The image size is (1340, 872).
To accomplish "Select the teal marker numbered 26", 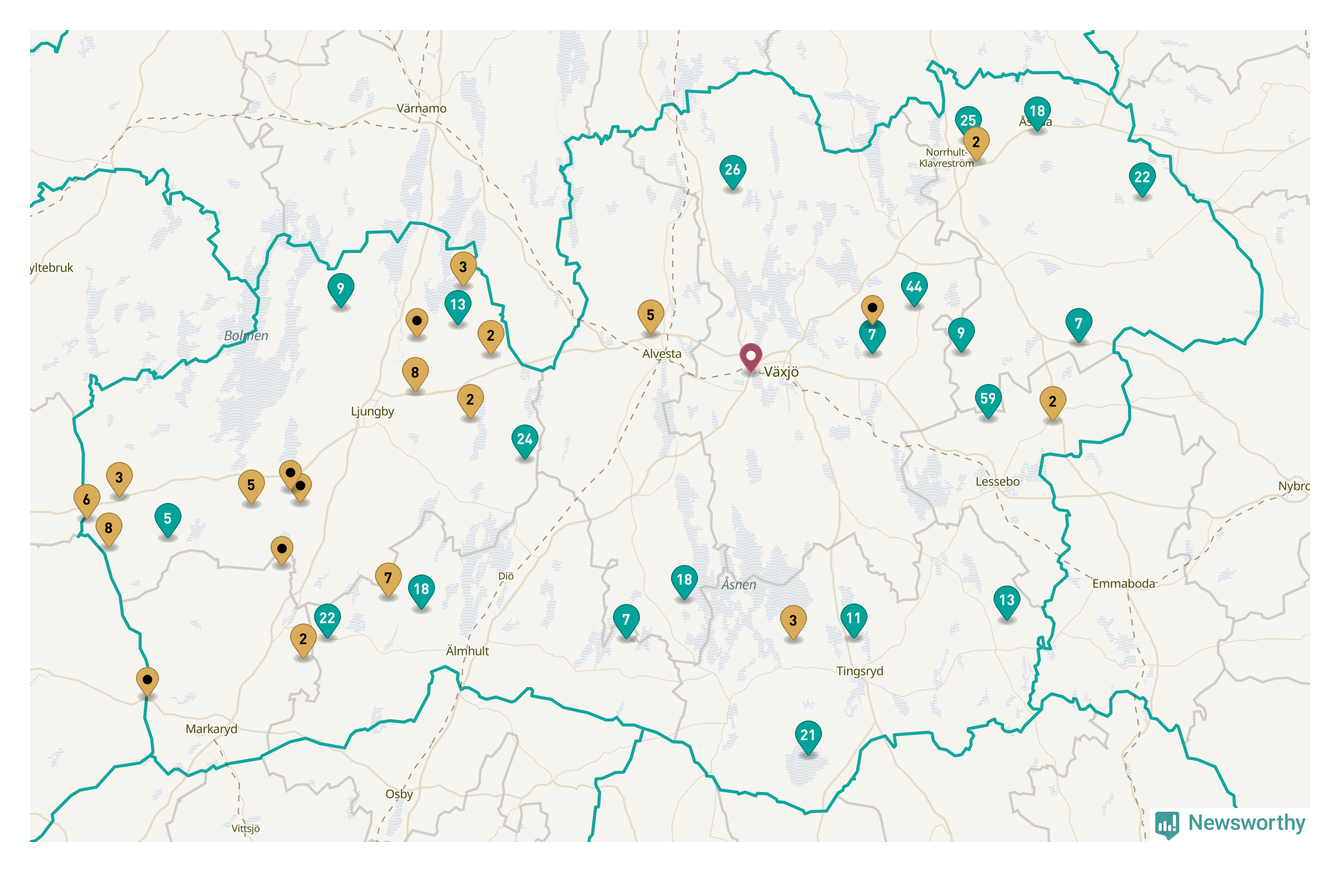I will coord(732,170).
